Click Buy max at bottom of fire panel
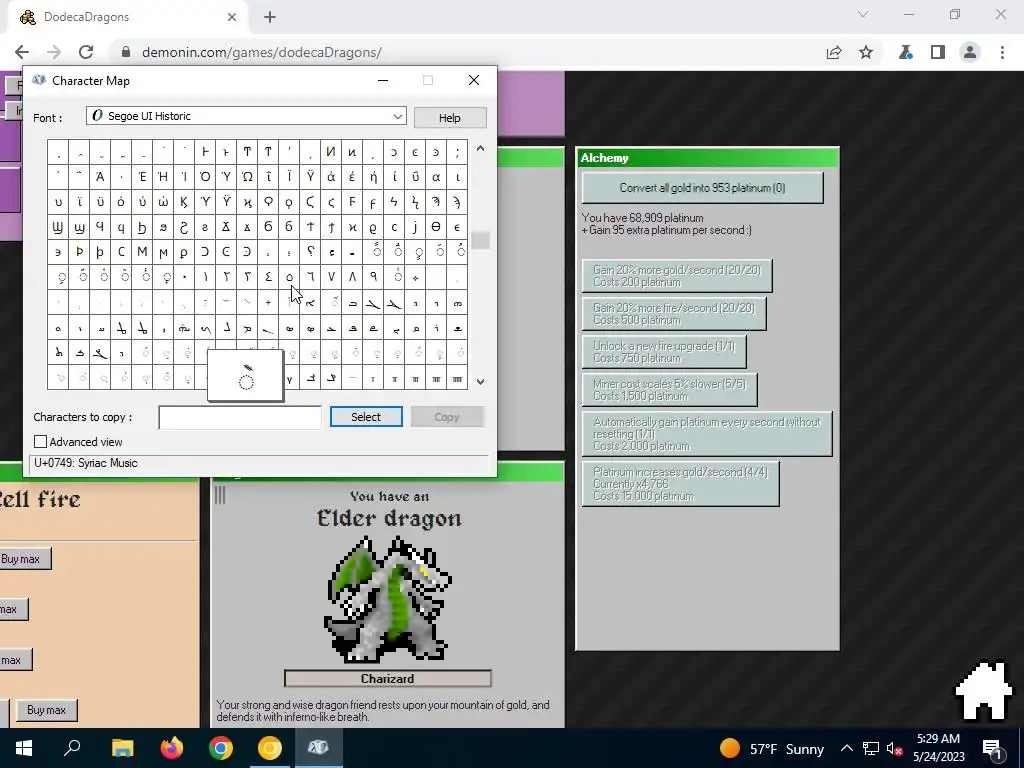The width and height of the screenshot is (1024, 768). point(46,710)
